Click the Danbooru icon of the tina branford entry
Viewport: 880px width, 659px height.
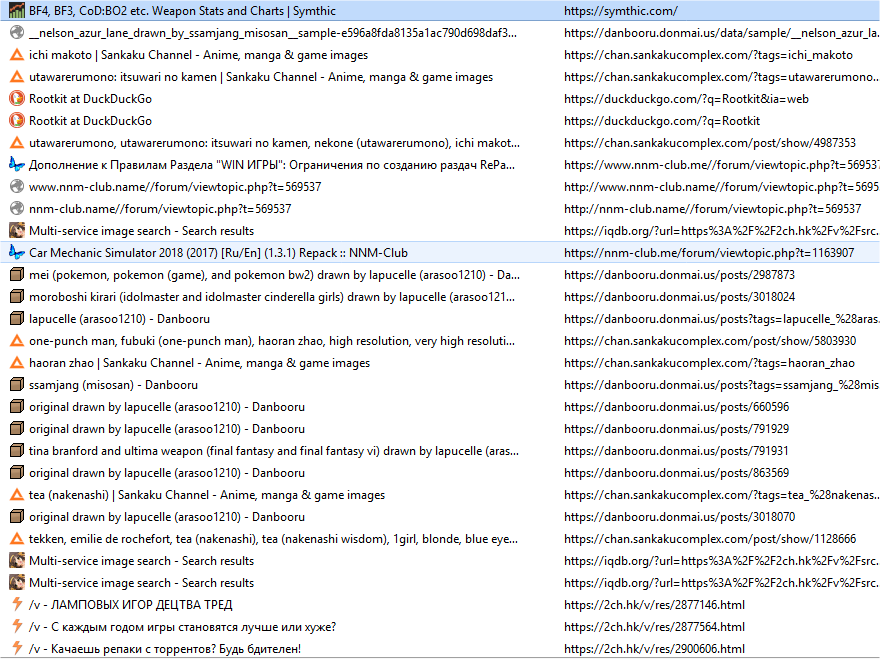pyautogui.click(x=17, y=451)
